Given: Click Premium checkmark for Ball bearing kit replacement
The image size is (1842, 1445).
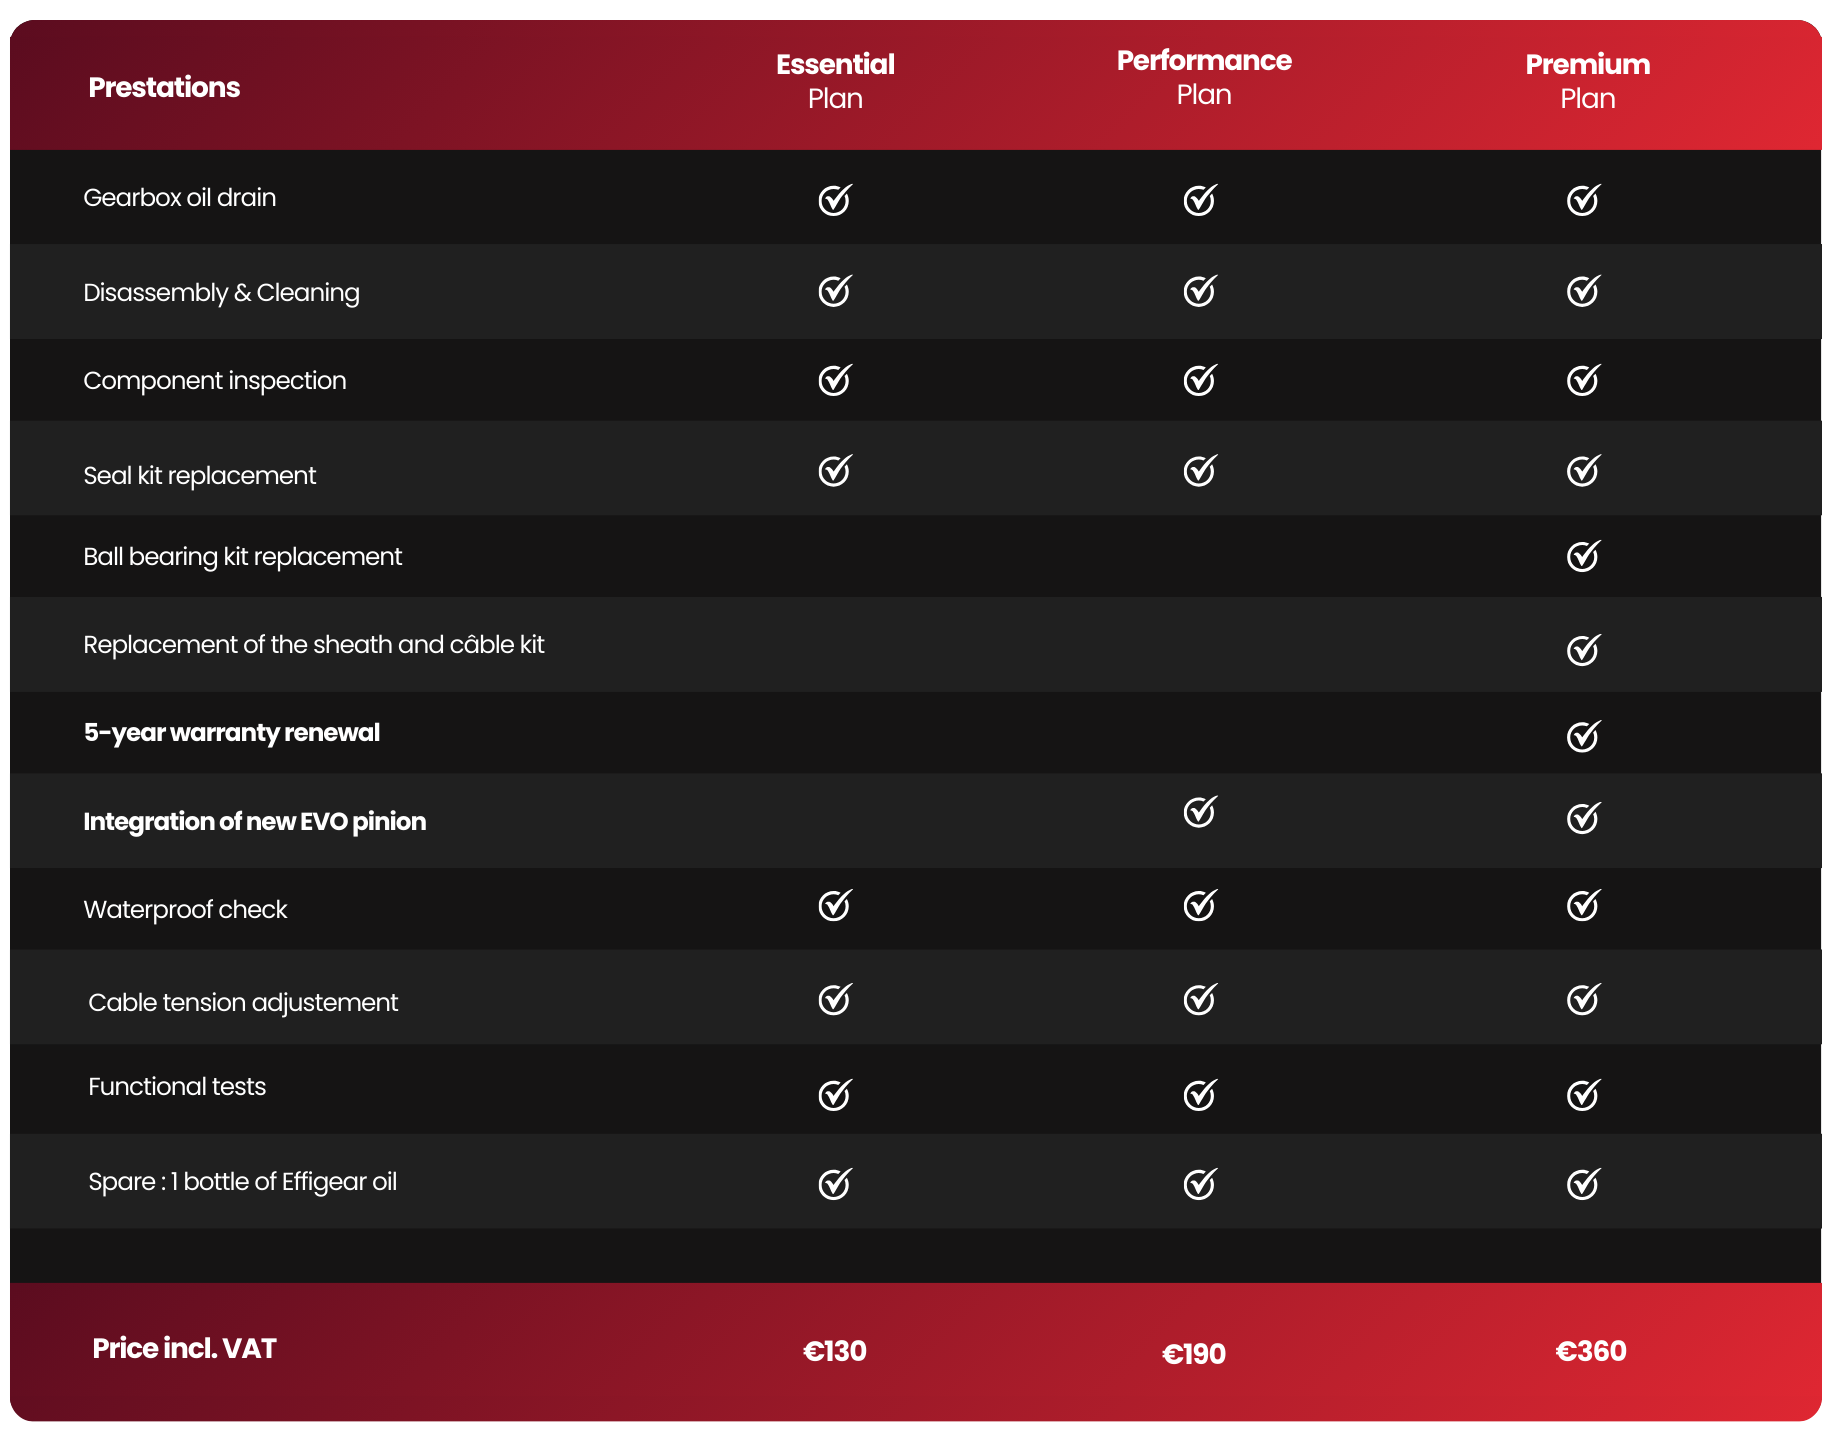Looking at the screenshot, I should [1583, 556].
